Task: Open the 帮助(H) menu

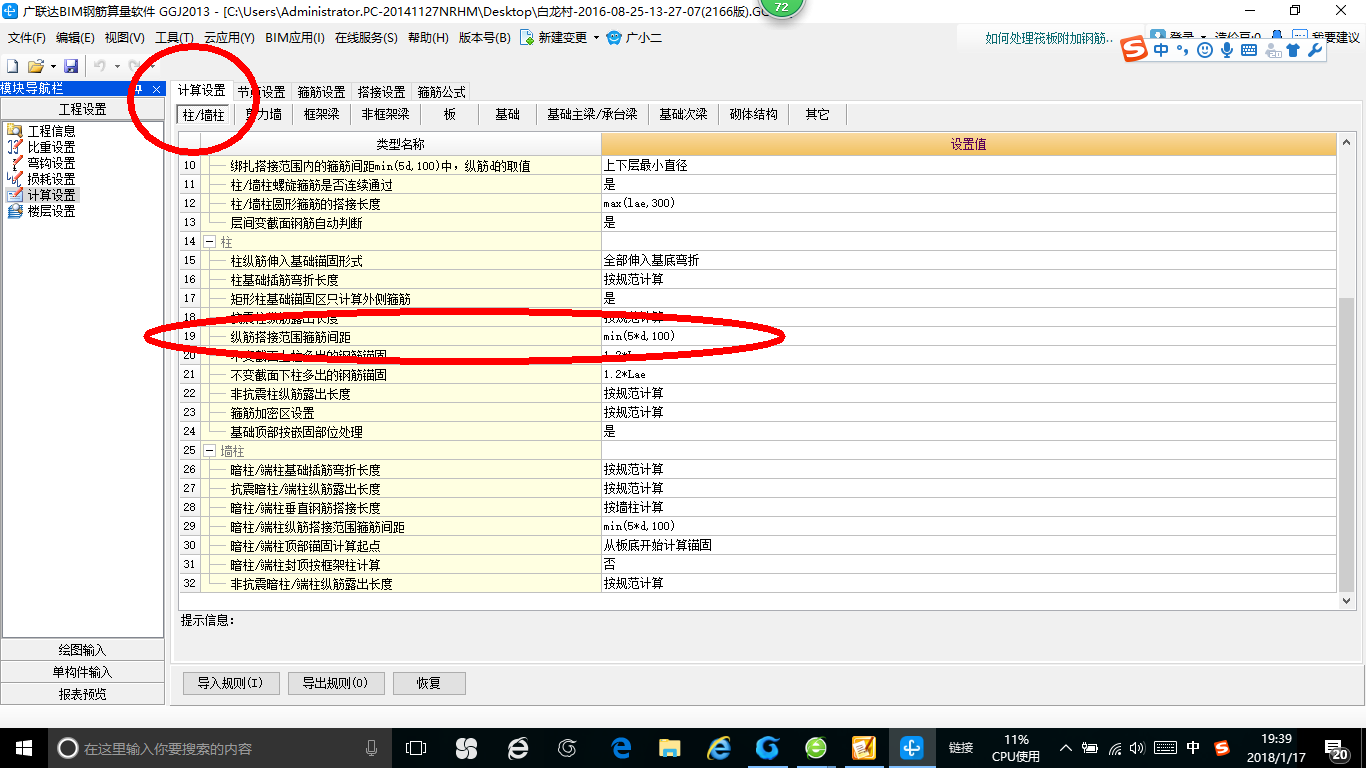Action: (x=428, y=38)
